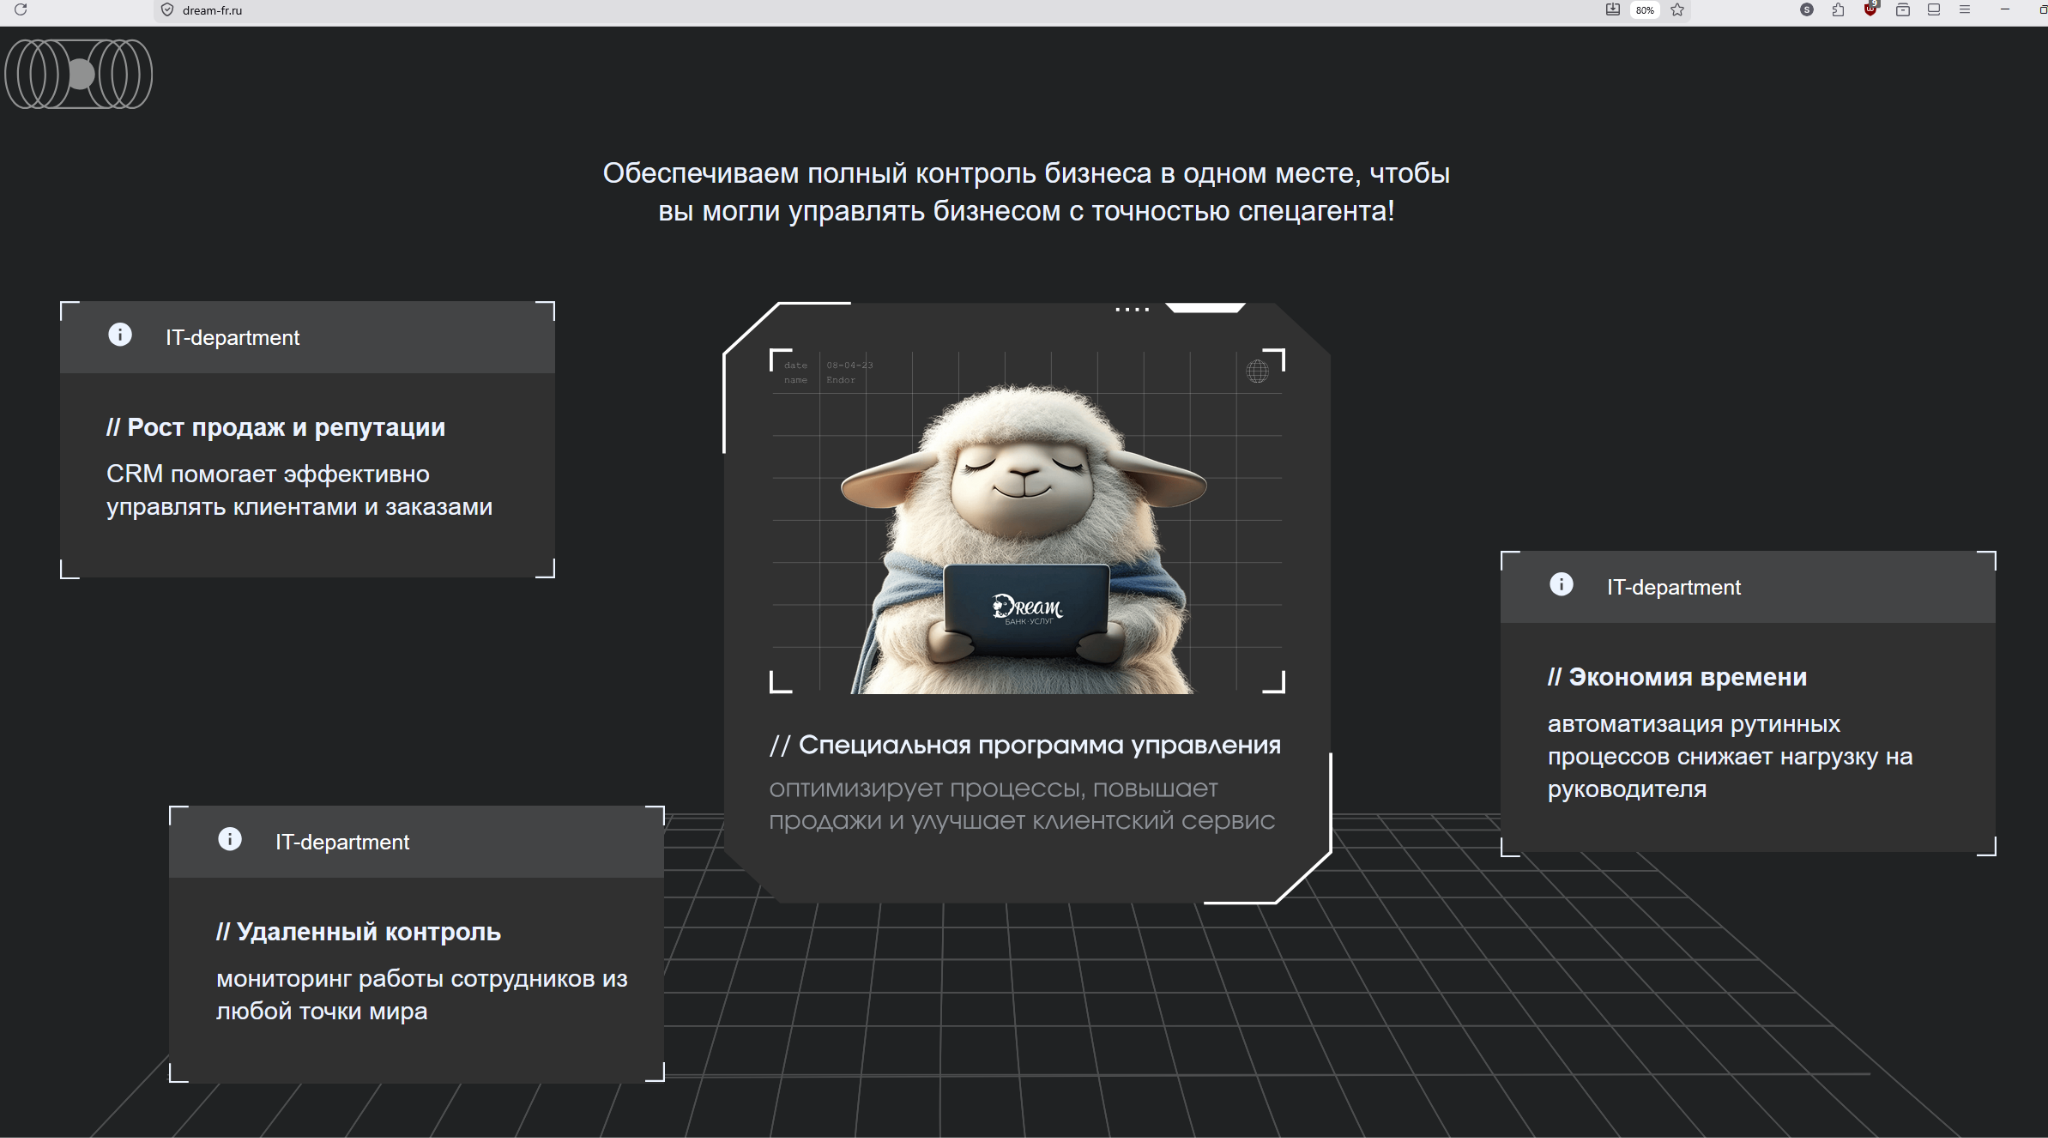
Task: Click IT-department label above Экономия времени
Action: [1674, 588]
